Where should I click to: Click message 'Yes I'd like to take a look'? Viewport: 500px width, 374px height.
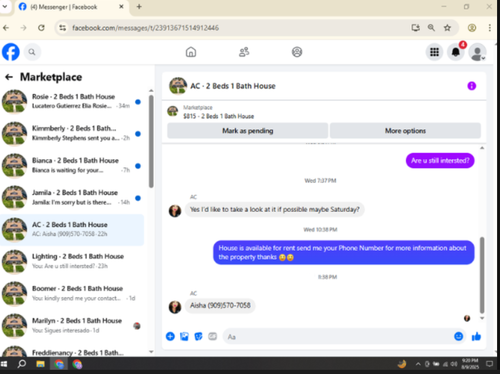pyautogui.click(x=275, y=209)
